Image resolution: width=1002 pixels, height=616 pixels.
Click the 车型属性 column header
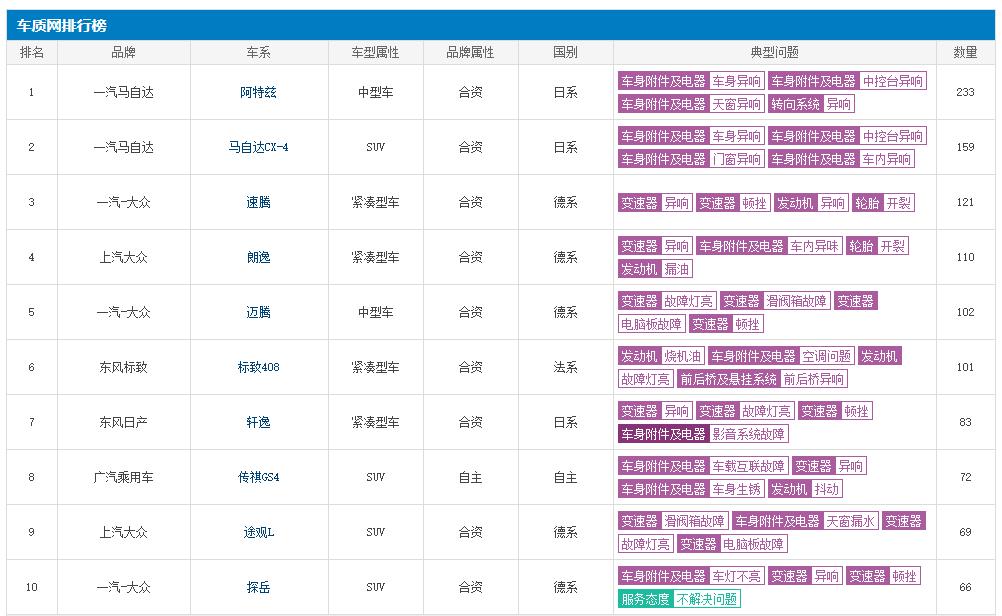tap(375, 52)
